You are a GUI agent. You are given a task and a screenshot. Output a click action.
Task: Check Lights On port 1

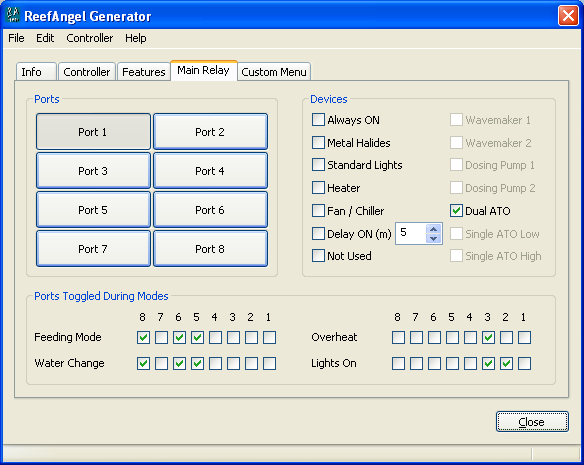click(x=524, y=364)
